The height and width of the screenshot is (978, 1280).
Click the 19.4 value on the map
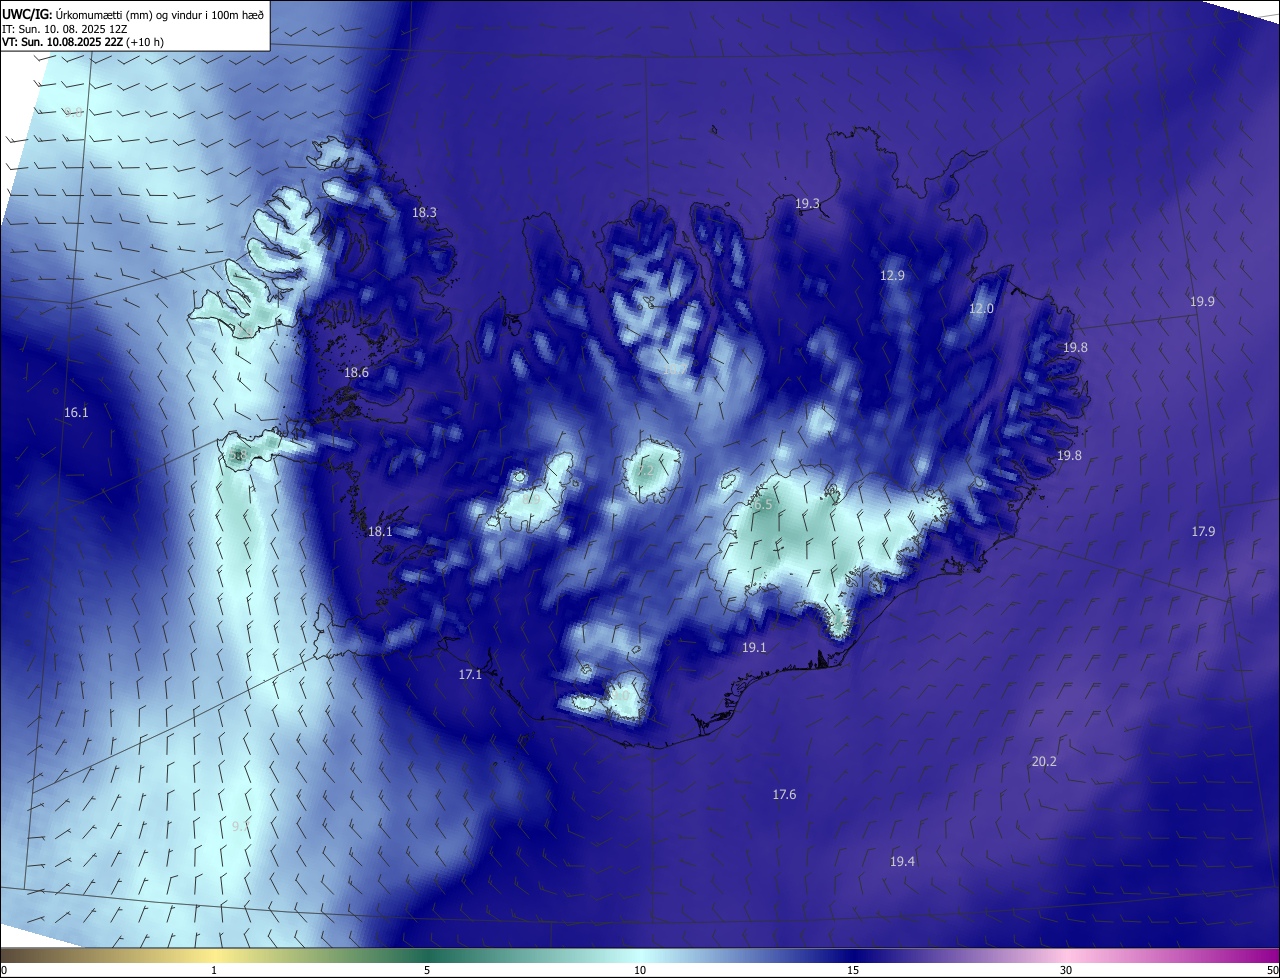click(x=902, y=862)
